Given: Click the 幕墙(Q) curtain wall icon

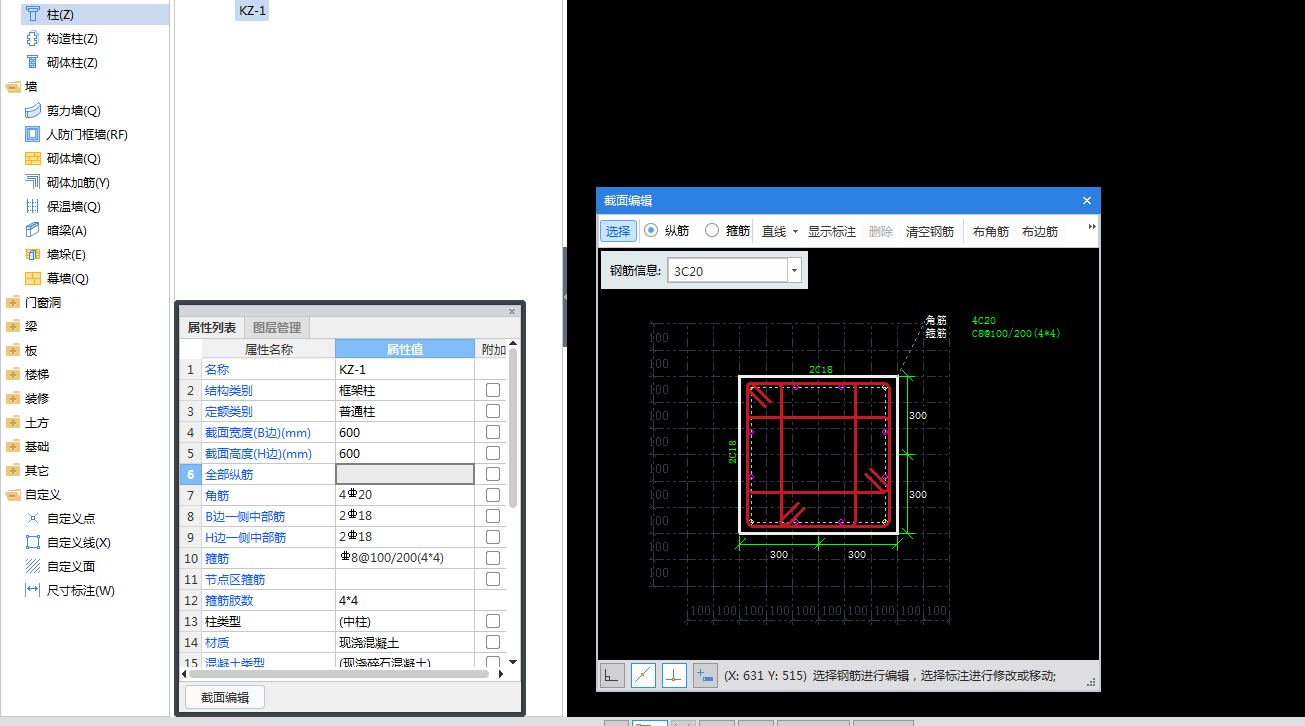Looking at the screenshot, I should point(32,278).
